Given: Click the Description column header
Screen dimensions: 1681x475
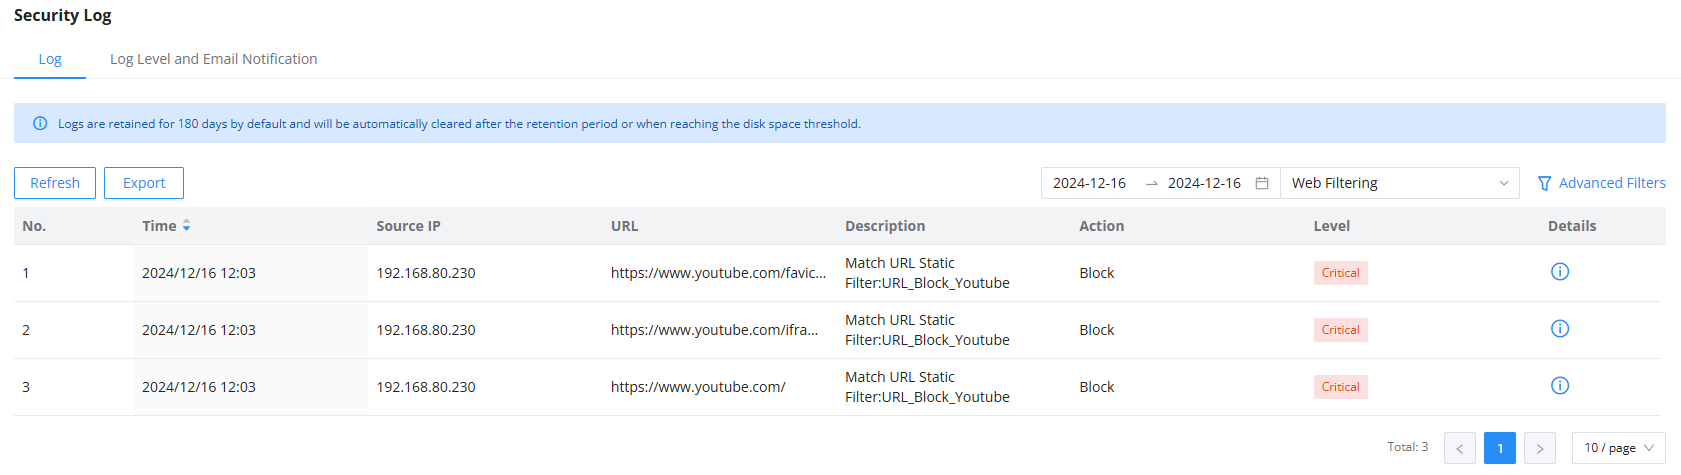Looking at the screenshot, I should click(885, 226).
